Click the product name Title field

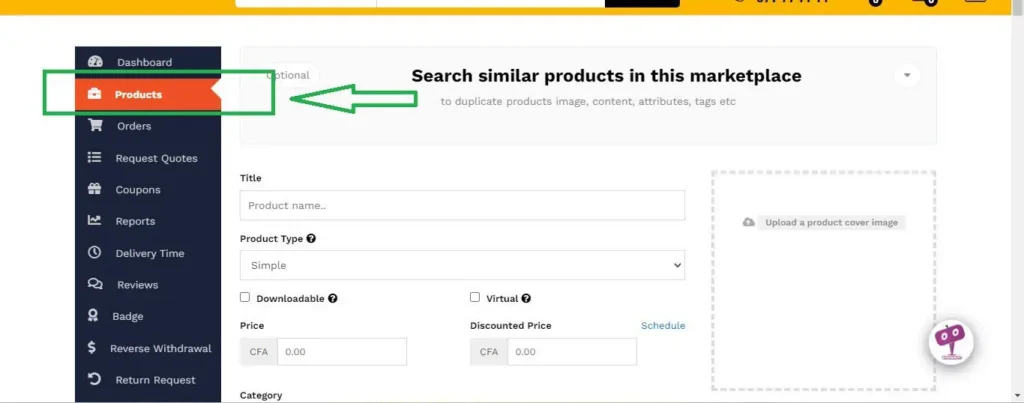462,205
